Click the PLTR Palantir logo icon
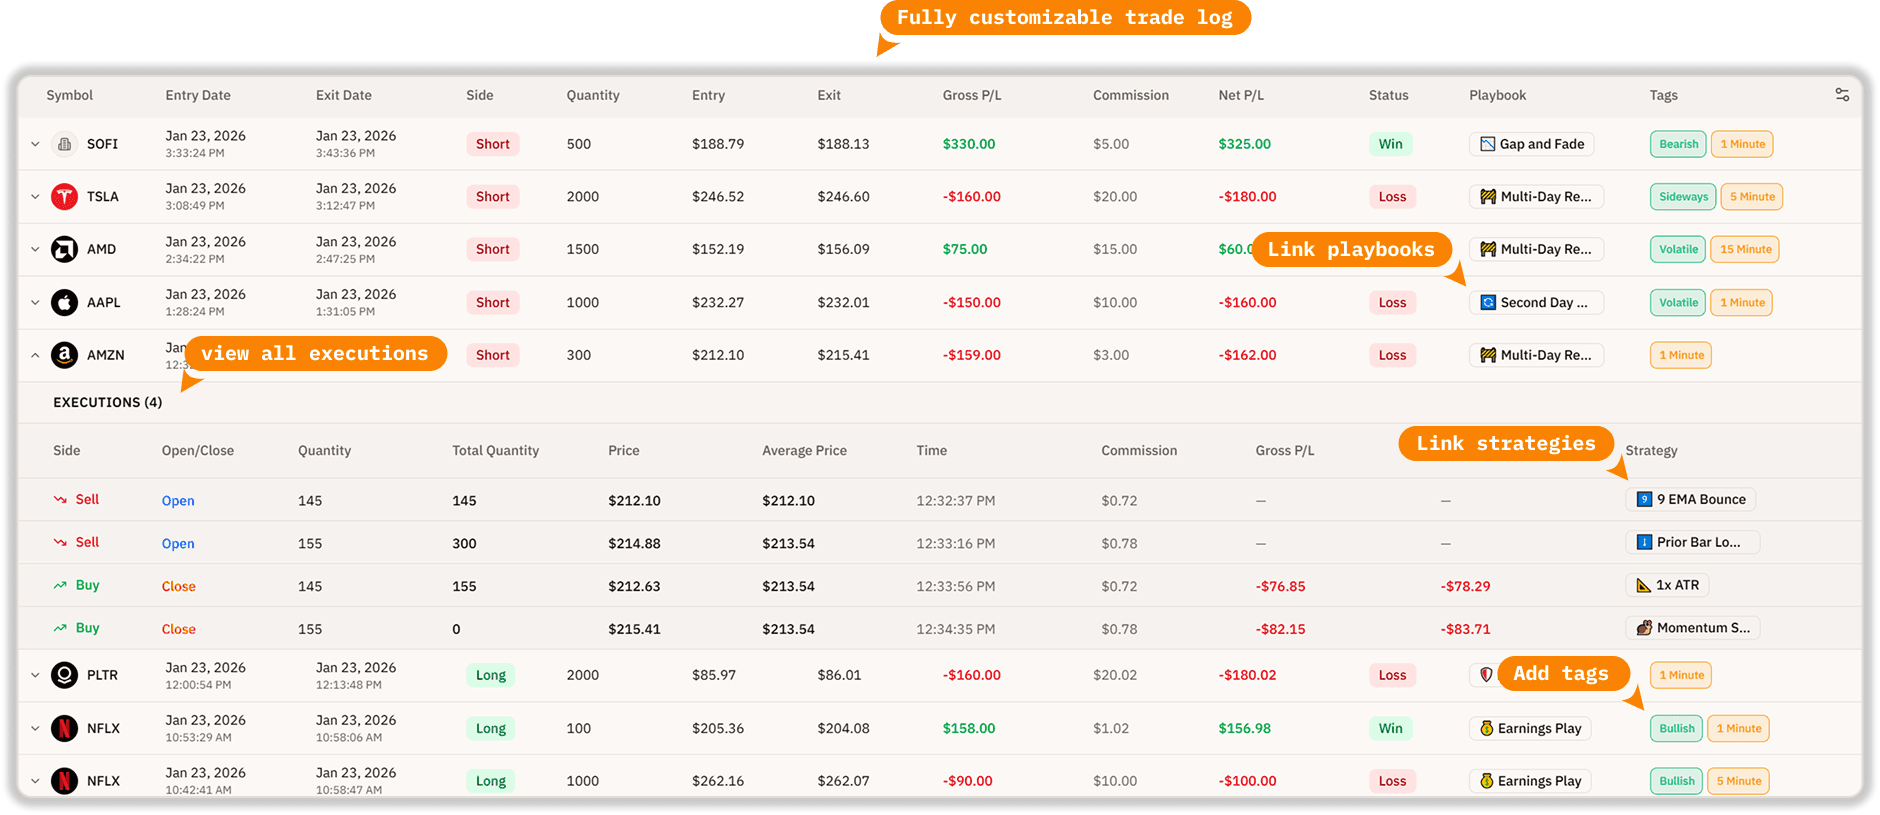Viewport: 1880px width, 815px height. (64, 675)
